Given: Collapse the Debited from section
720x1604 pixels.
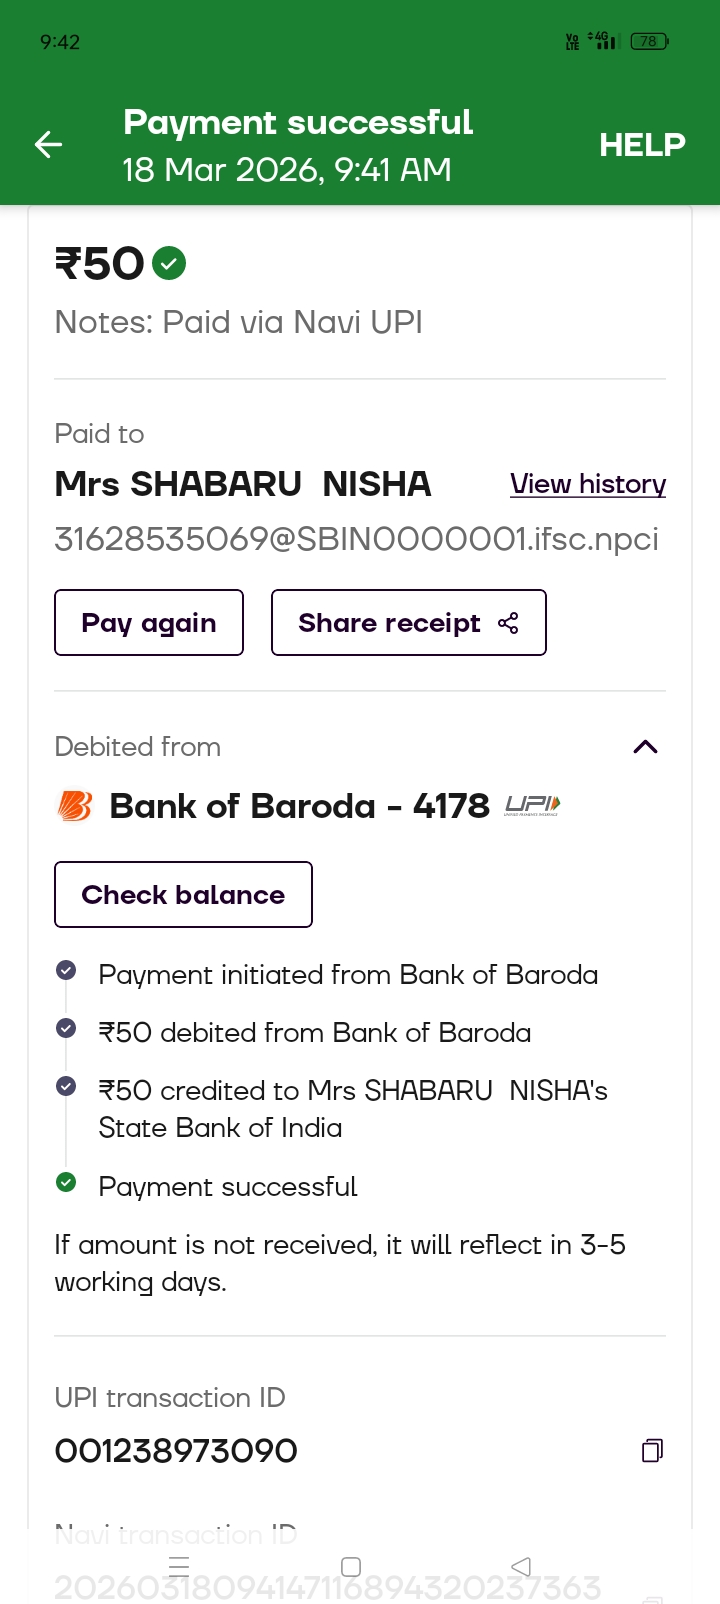Looking at the screenshot, I should point(646,747).
